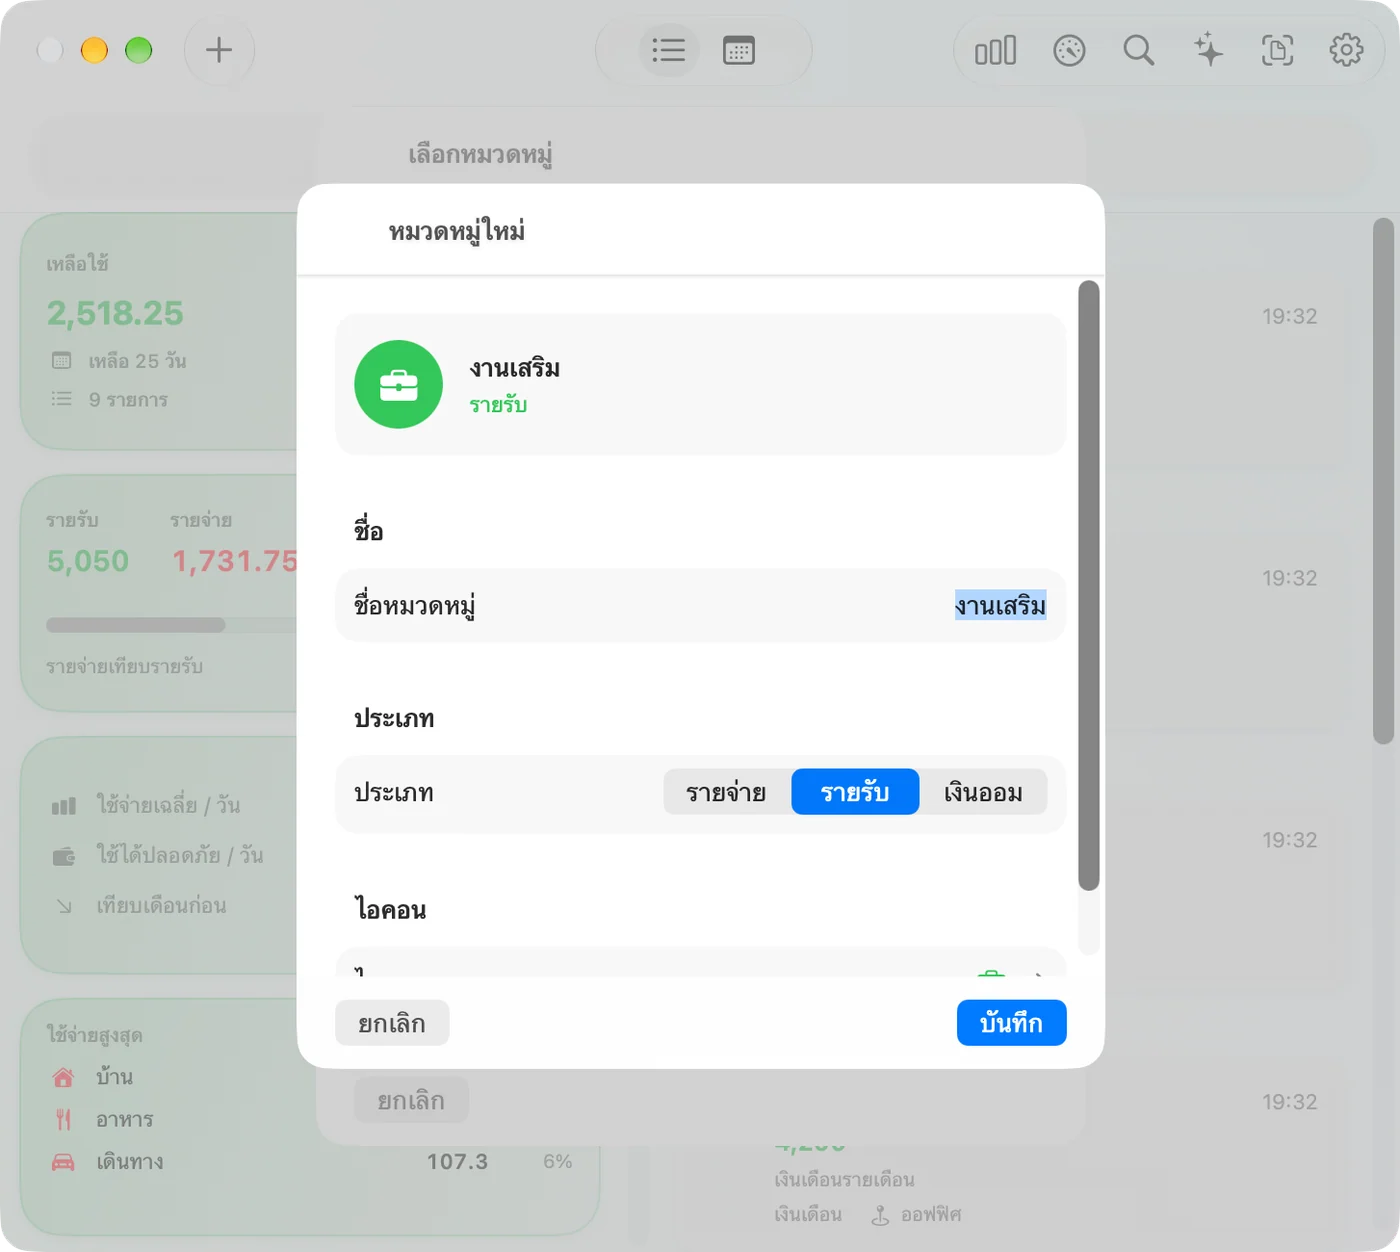
Task: Click the calendar icon beside เหลือ 25 วัน
Action: [62, 361]
